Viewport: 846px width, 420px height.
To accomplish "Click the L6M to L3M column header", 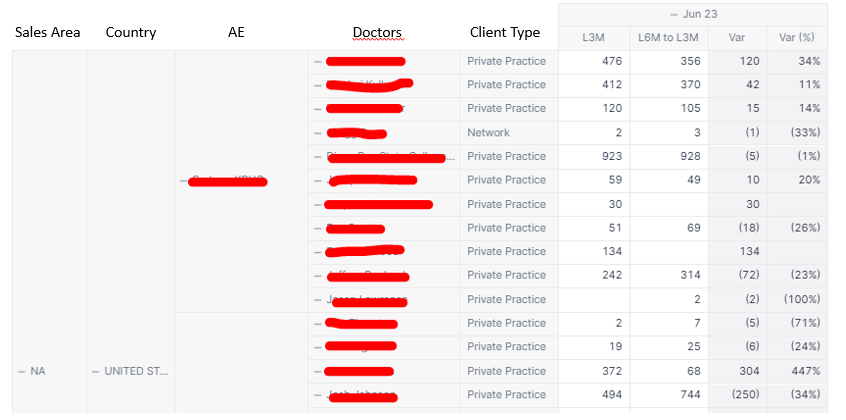I will (669, 38).
